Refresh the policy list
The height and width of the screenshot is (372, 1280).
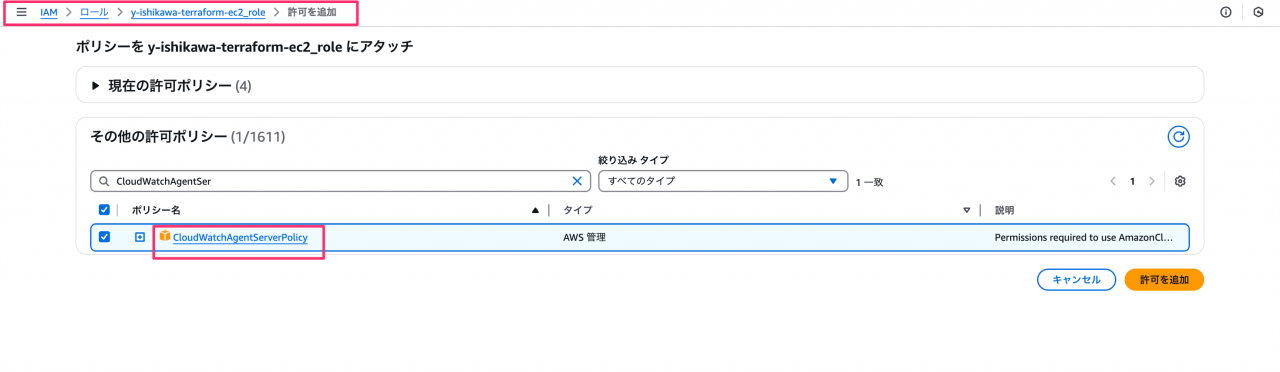(1179, 137)
